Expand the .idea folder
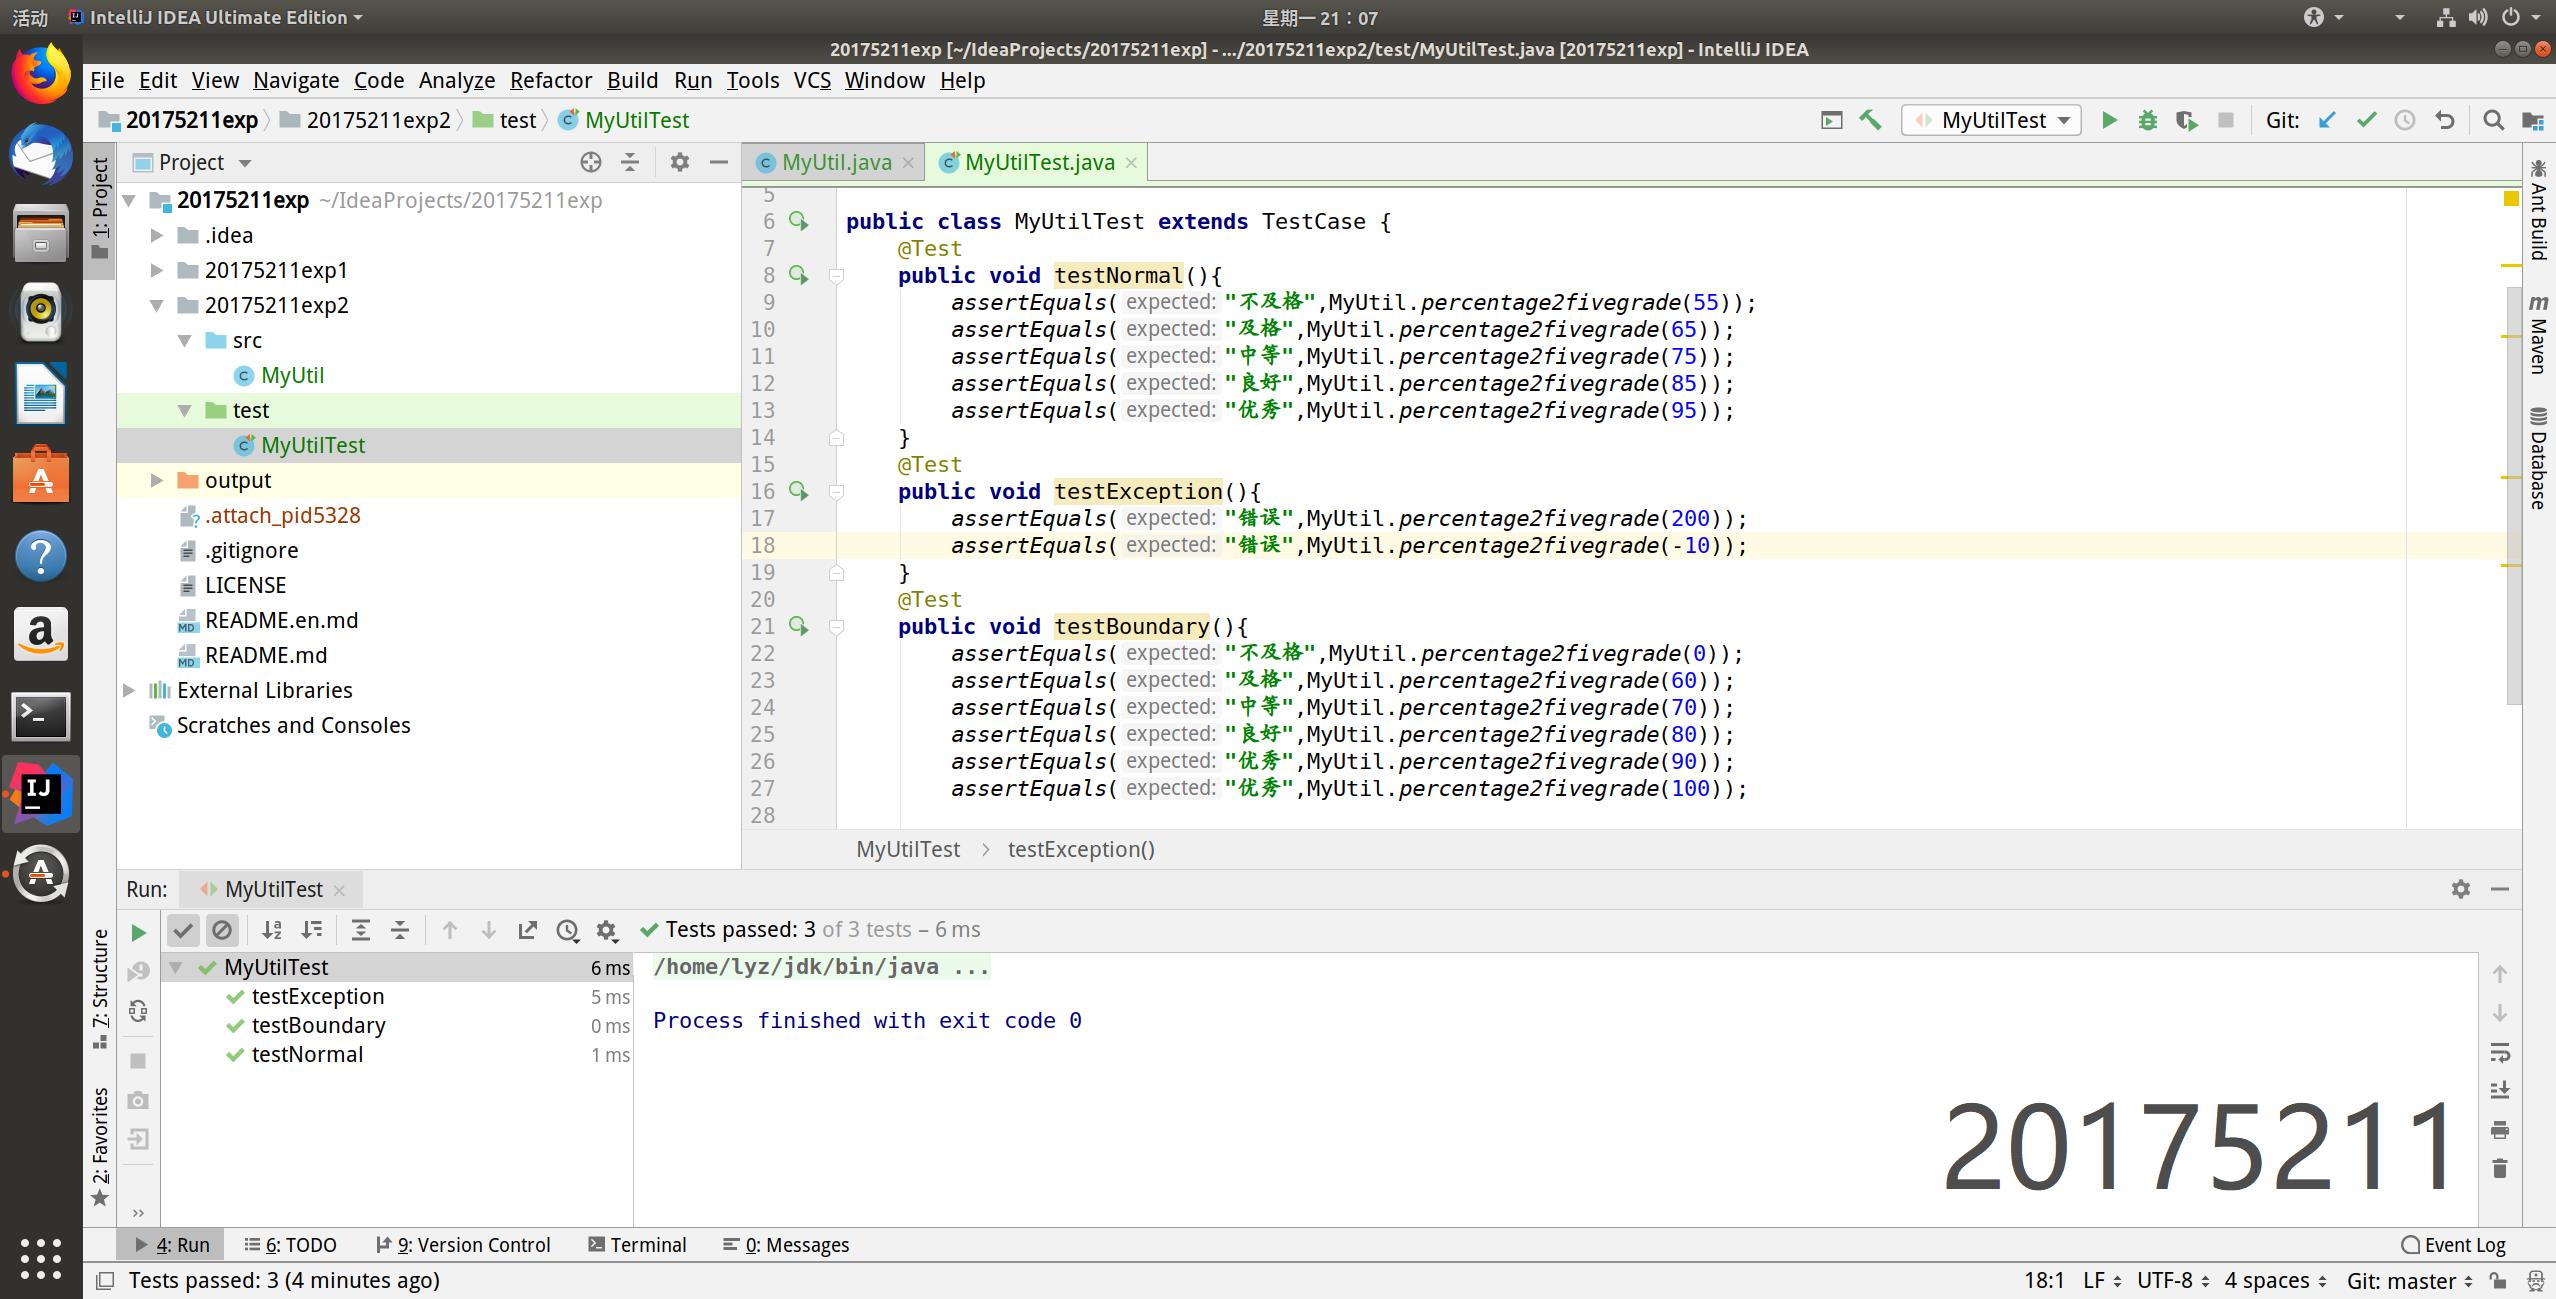The image size is (2556, 1299). (x=156, y=236)
